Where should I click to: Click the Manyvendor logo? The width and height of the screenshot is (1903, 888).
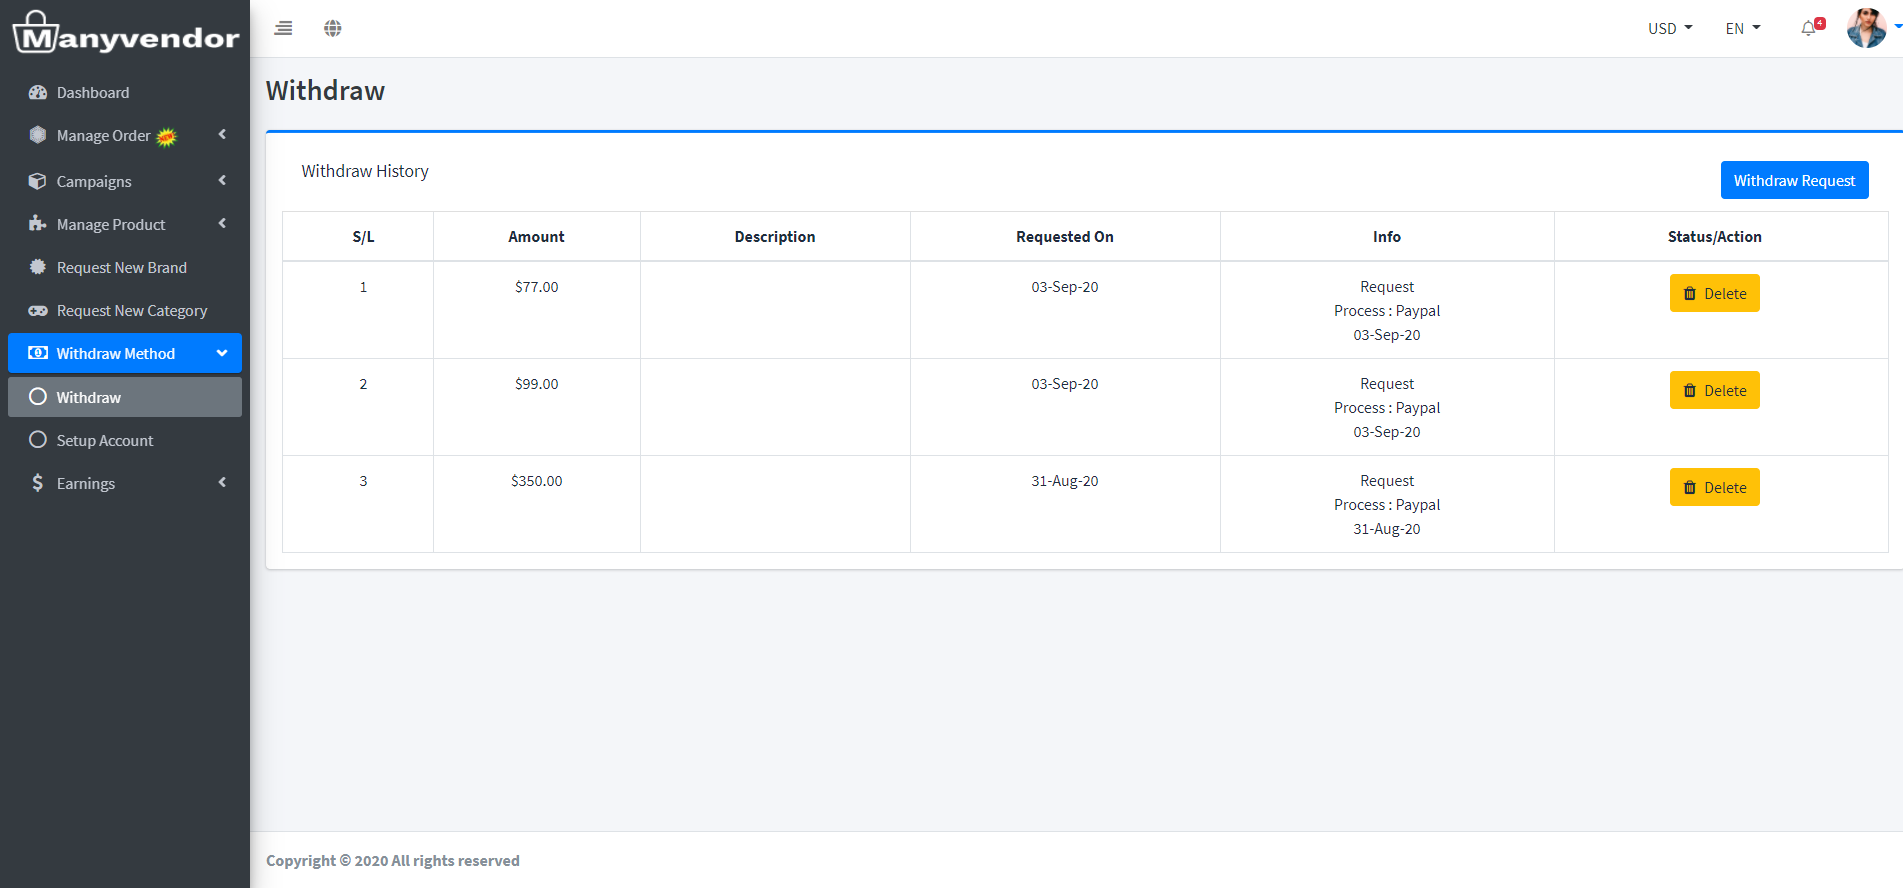(125, 33)
